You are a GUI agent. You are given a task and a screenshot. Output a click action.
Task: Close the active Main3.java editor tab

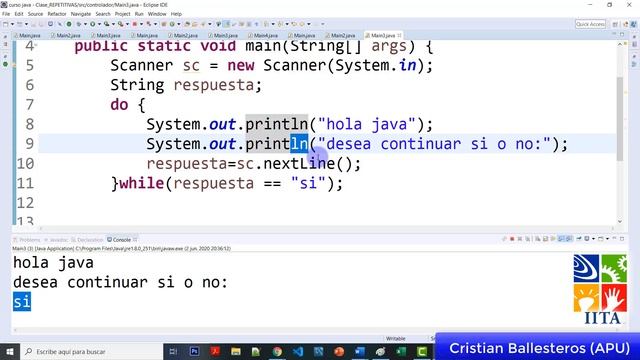tap(399, 36)
